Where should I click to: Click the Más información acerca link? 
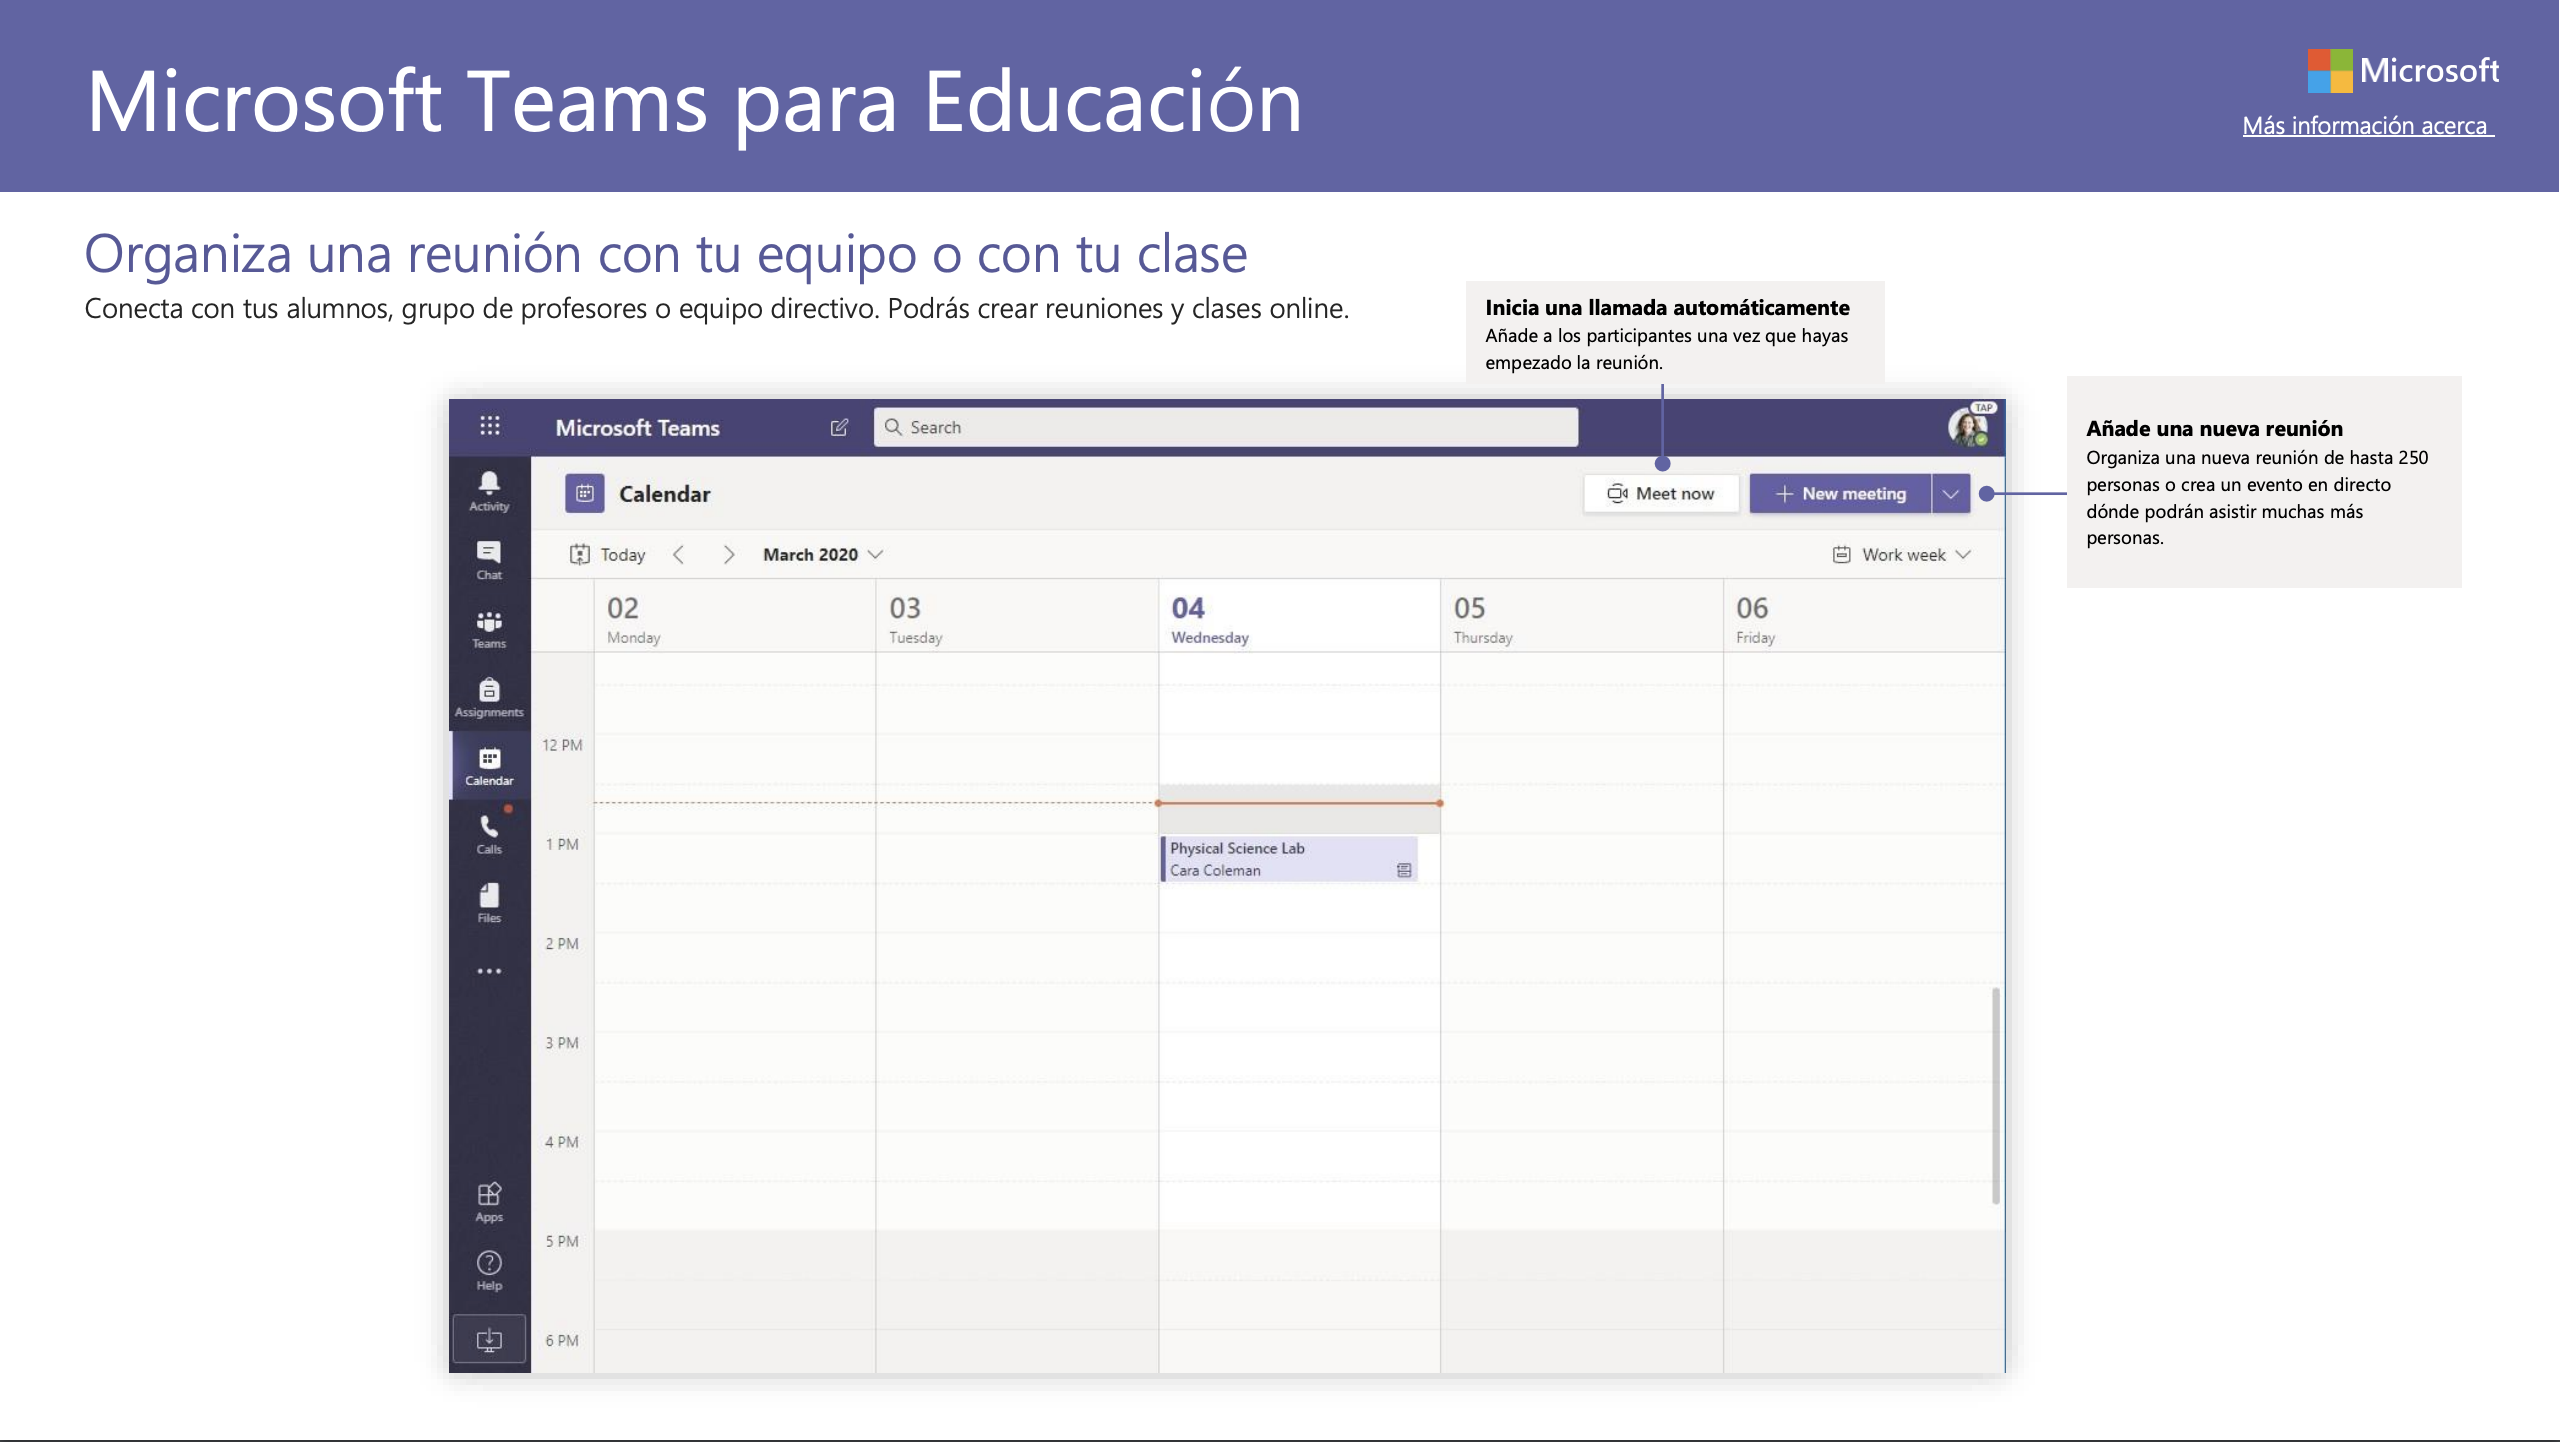pyautogui.click(x=2366, y=126)
